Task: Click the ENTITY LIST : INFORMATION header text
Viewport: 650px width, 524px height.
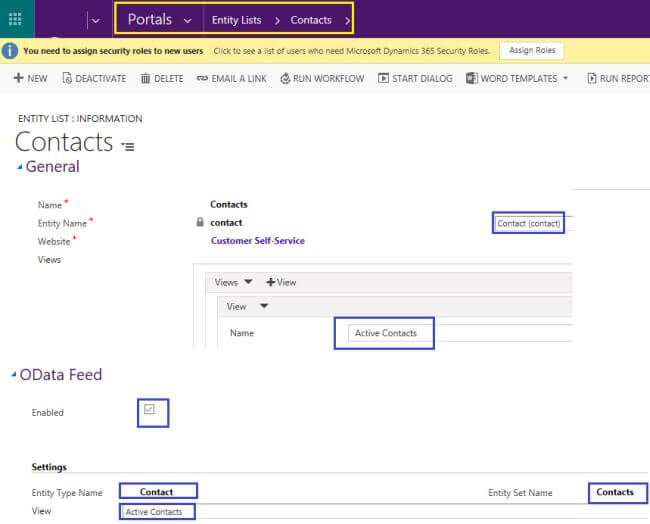Action: coord(80,119)
